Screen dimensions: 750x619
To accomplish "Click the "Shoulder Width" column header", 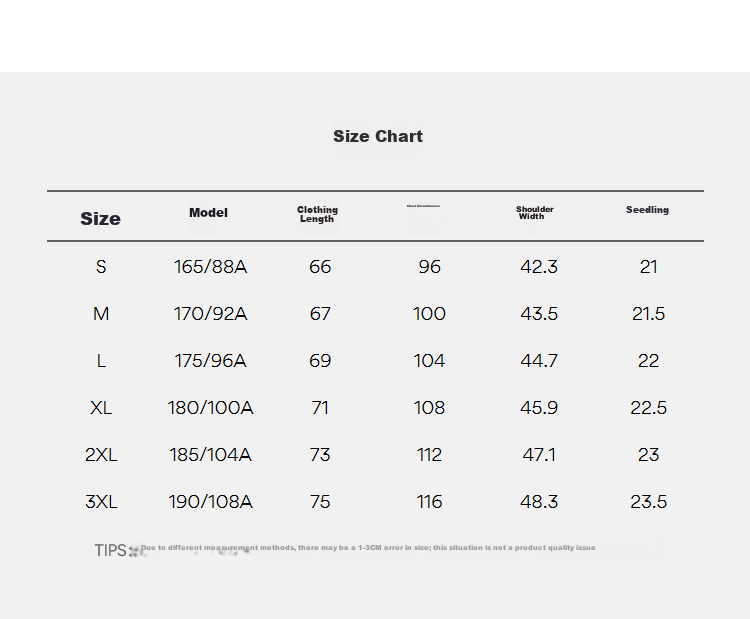I will (534, 213).
